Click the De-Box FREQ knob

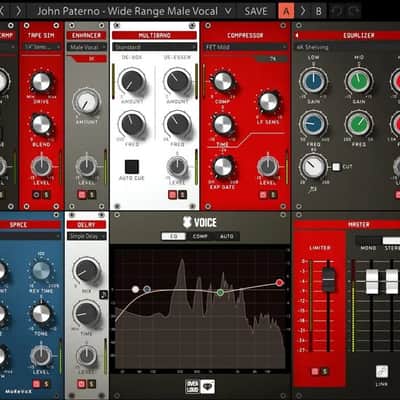(x=132, y=124)
